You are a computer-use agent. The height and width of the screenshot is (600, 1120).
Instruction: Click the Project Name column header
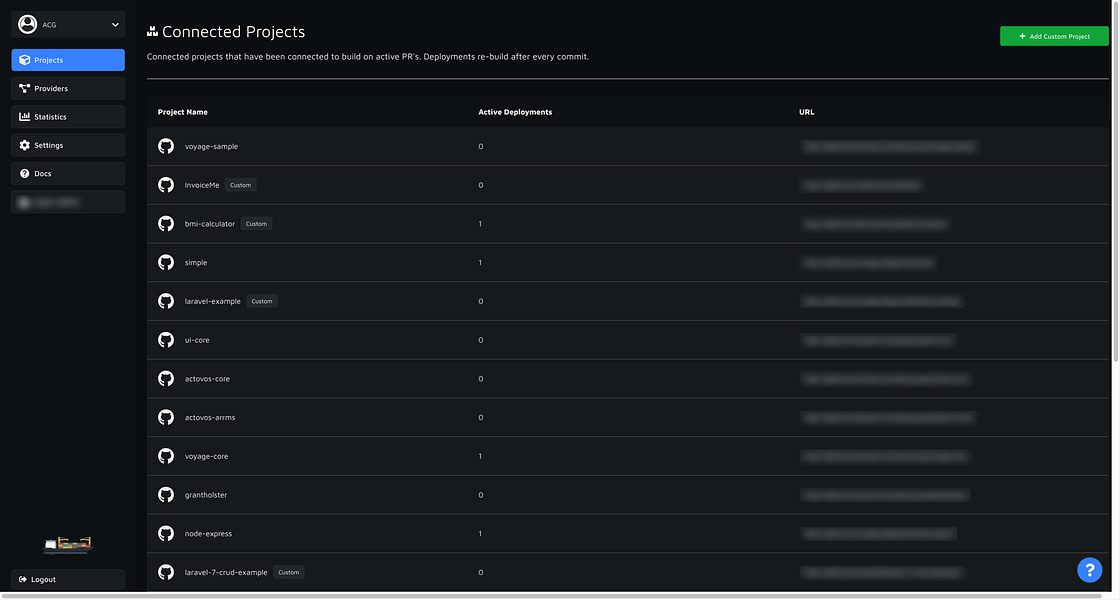[x=183, y=112]
